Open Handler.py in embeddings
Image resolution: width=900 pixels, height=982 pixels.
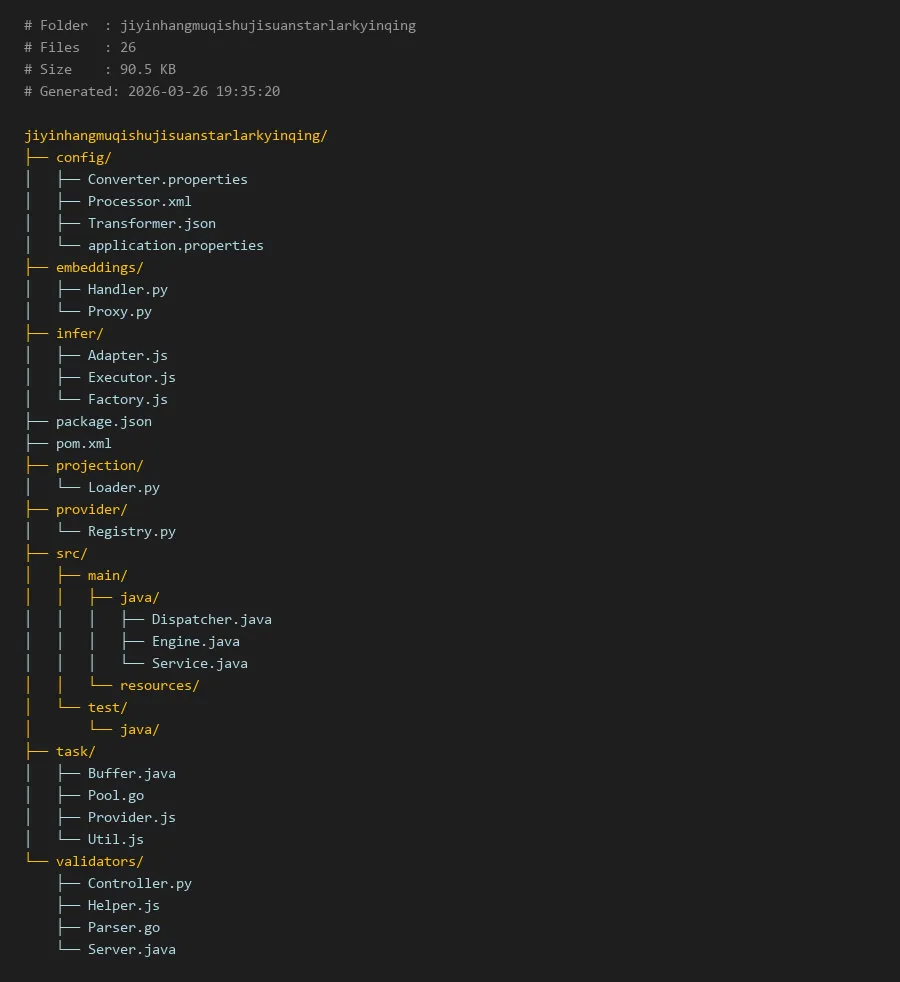(x=127, y=289)
